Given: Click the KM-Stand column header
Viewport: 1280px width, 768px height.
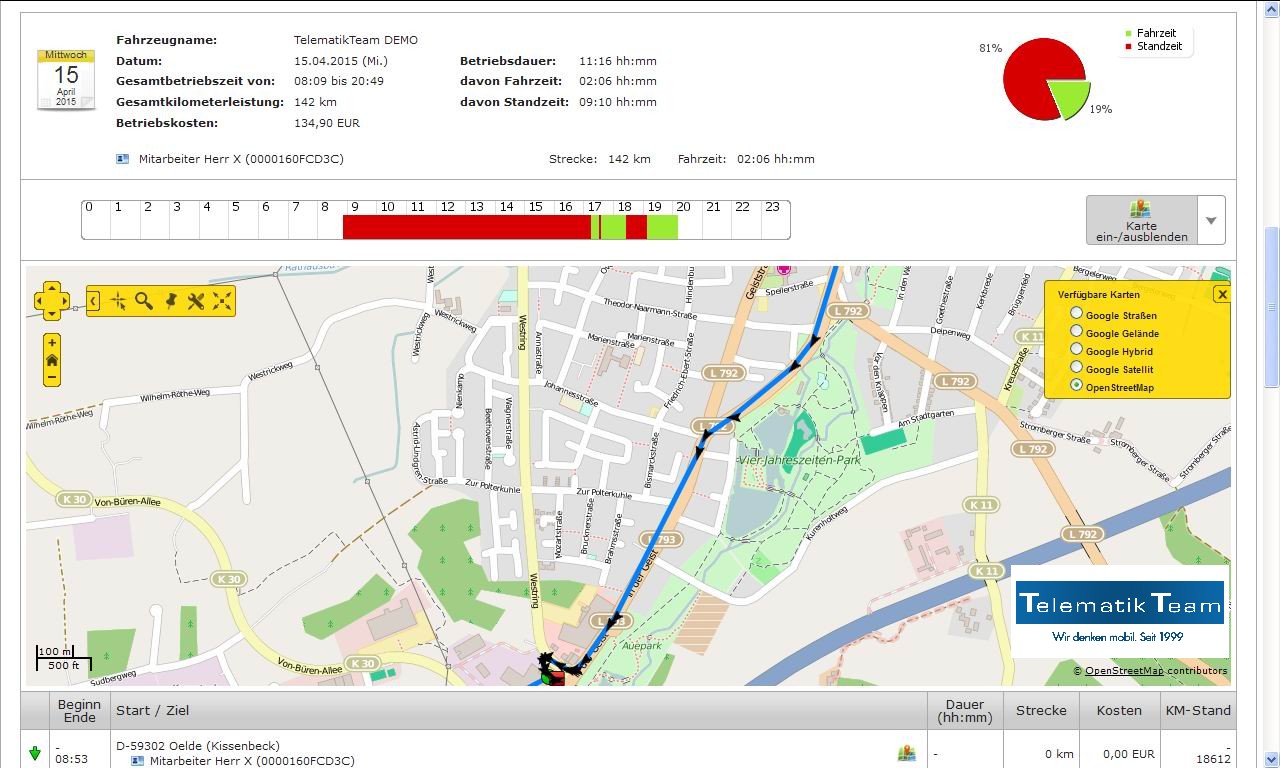Looking at the screenshot, I should pyautogui.click(x=1197, y=710).
